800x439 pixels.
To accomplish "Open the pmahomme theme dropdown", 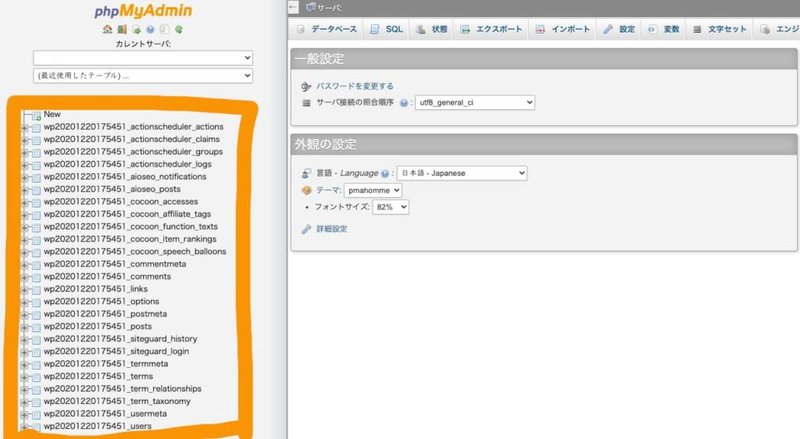I will (x=373, y=190).
